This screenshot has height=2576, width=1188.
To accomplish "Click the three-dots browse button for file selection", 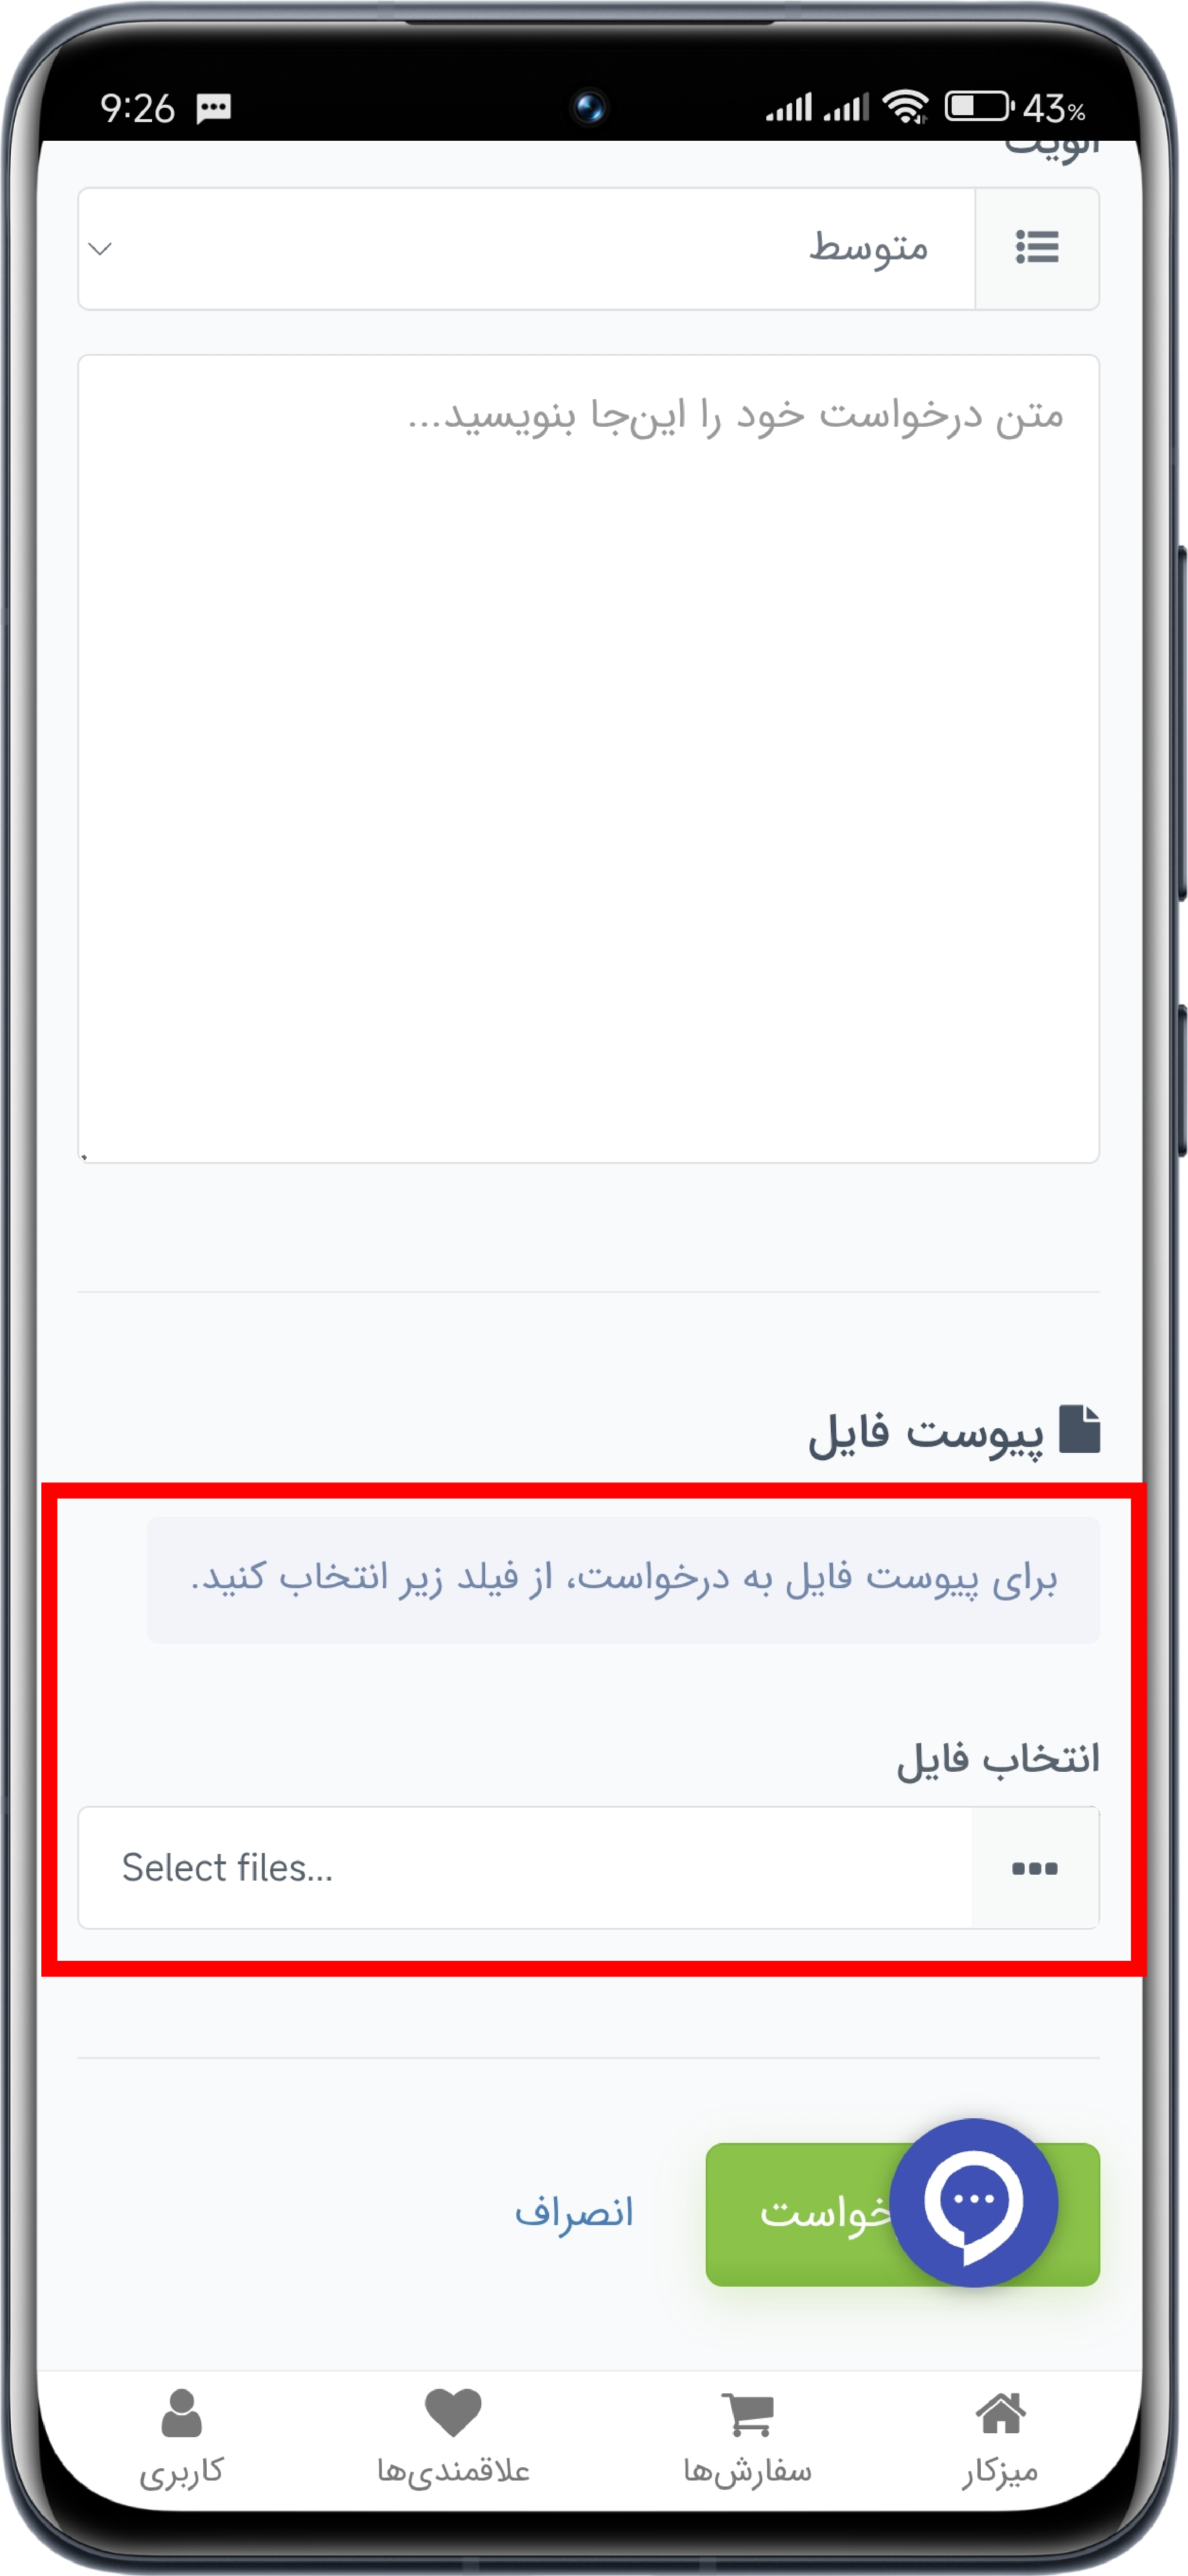I will click(1034, 1868).
